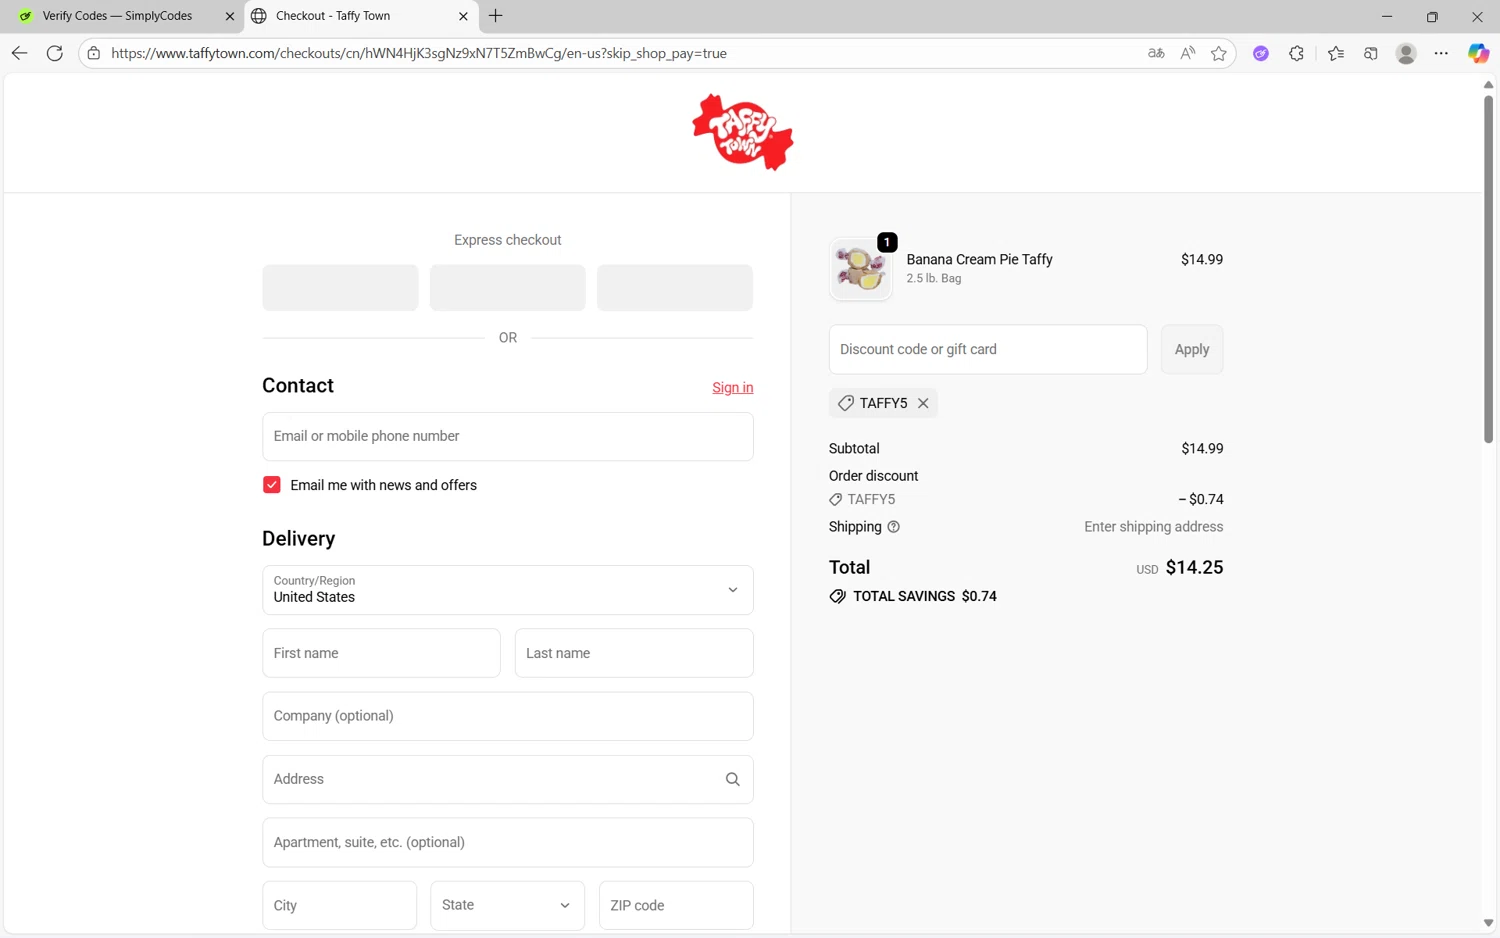Click the City field
Viewport: 1500px width, 938px height.
(x=340, y=905)
